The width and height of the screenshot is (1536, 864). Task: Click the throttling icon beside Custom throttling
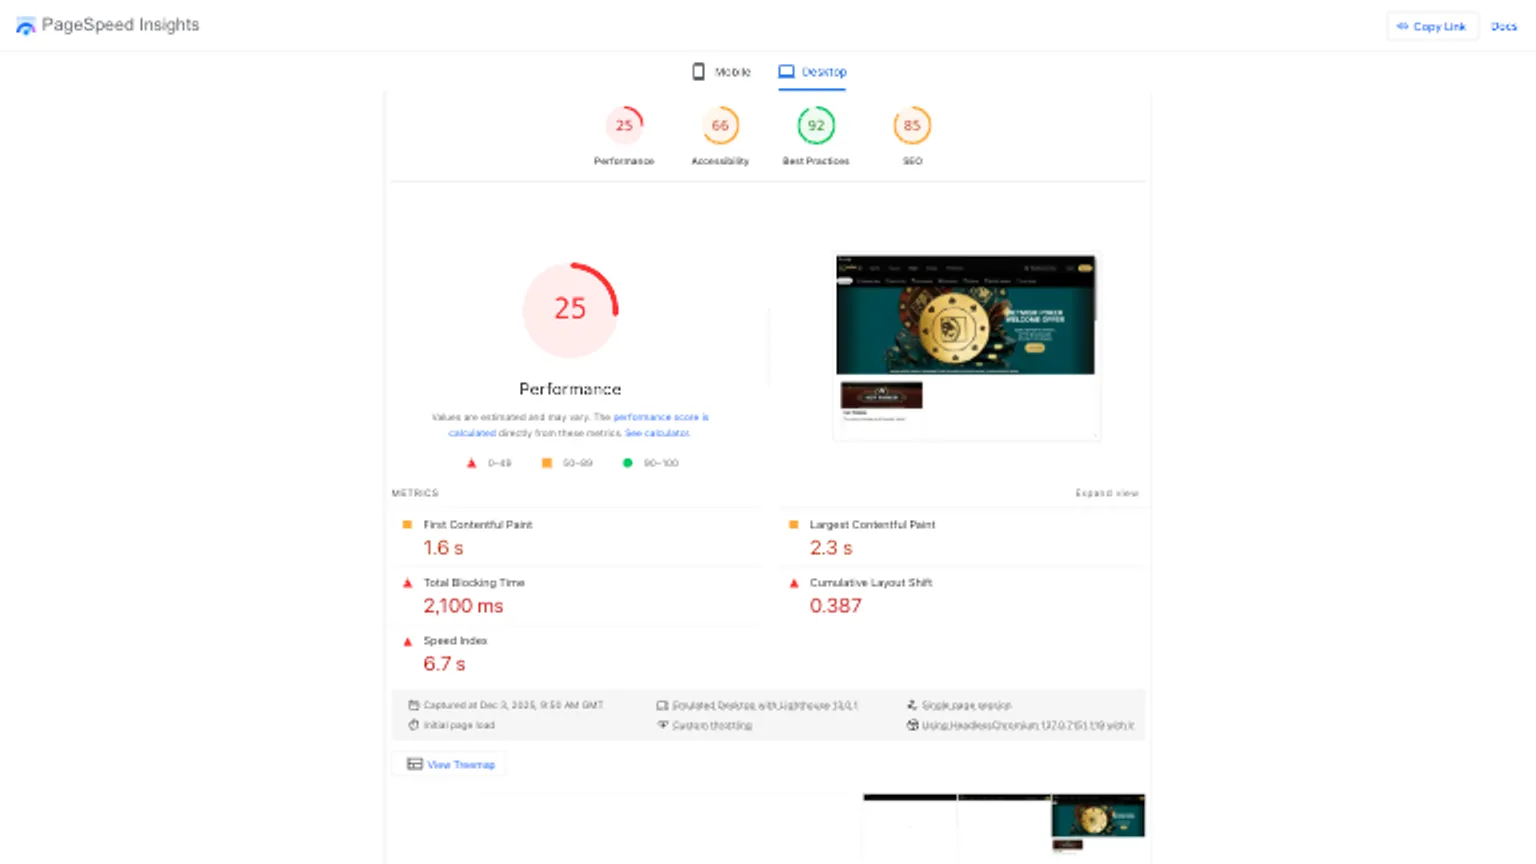coord(662,725)
